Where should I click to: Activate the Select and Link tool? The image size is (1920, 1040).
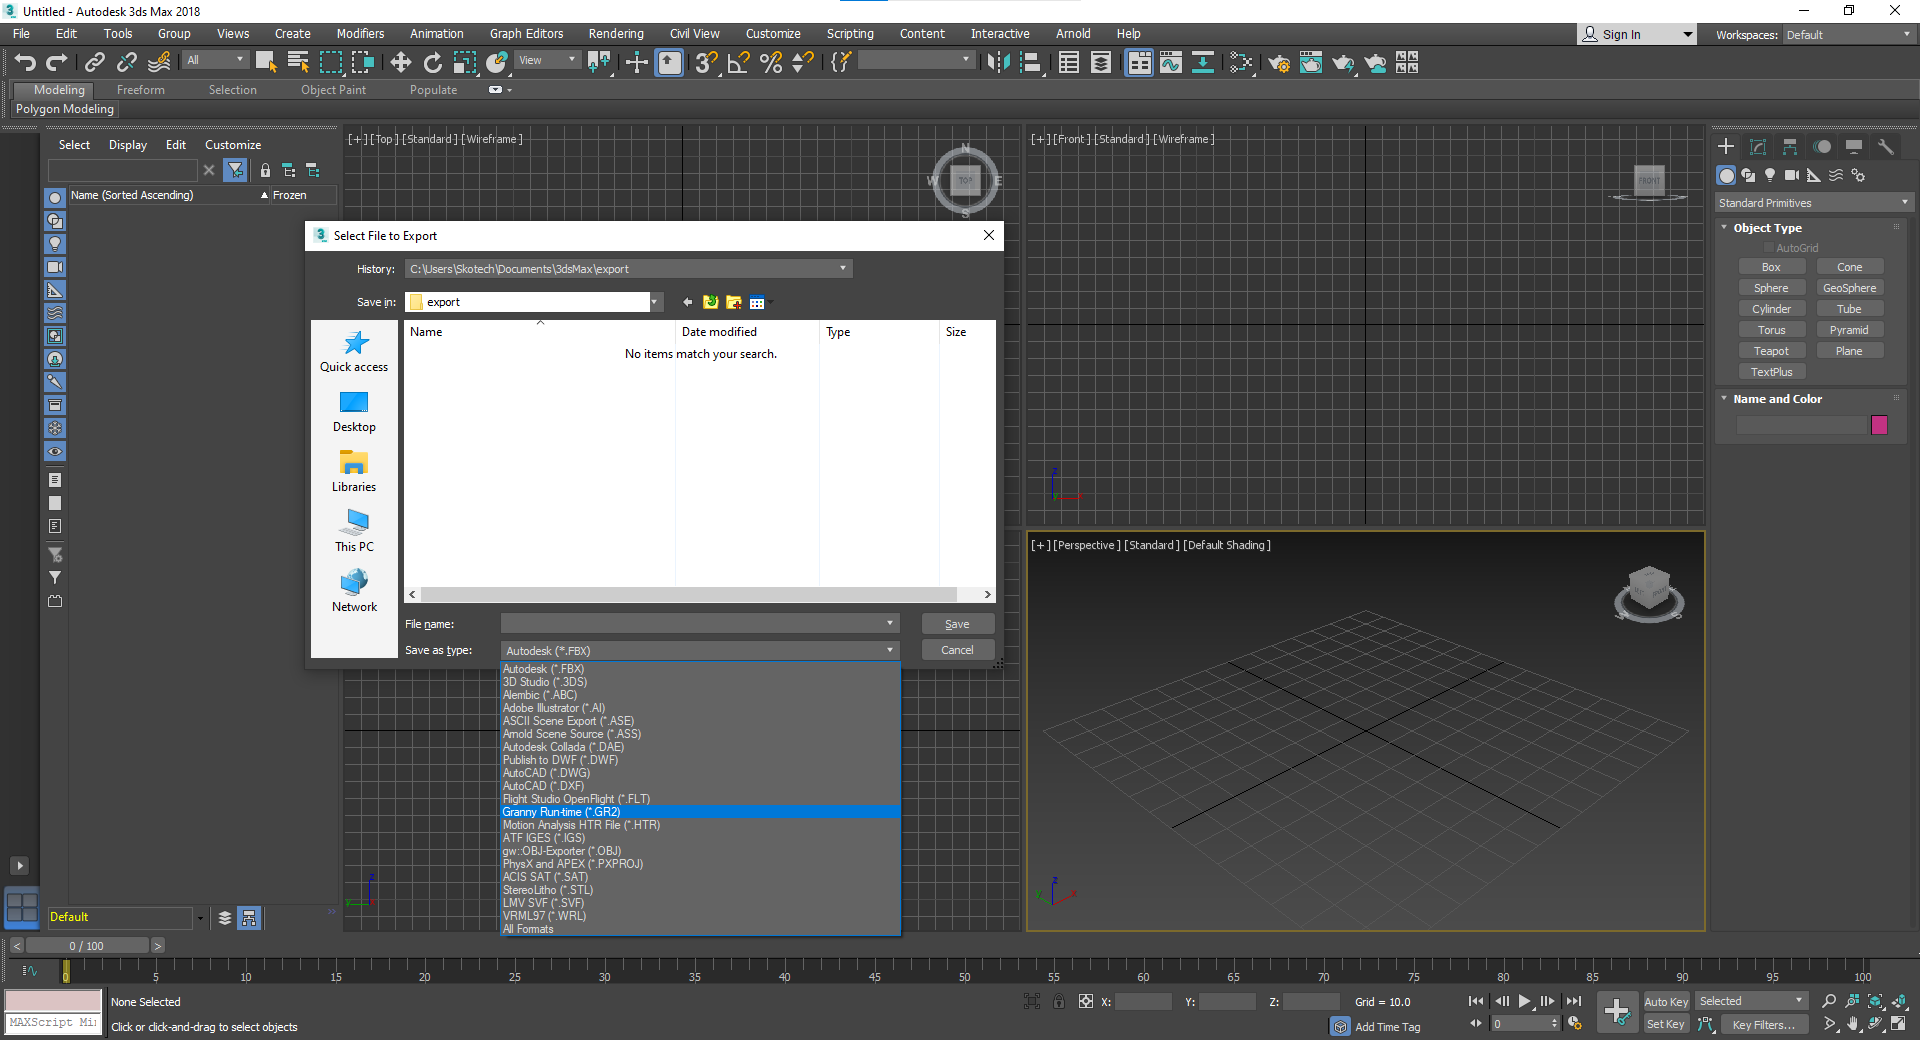[95, 63]
